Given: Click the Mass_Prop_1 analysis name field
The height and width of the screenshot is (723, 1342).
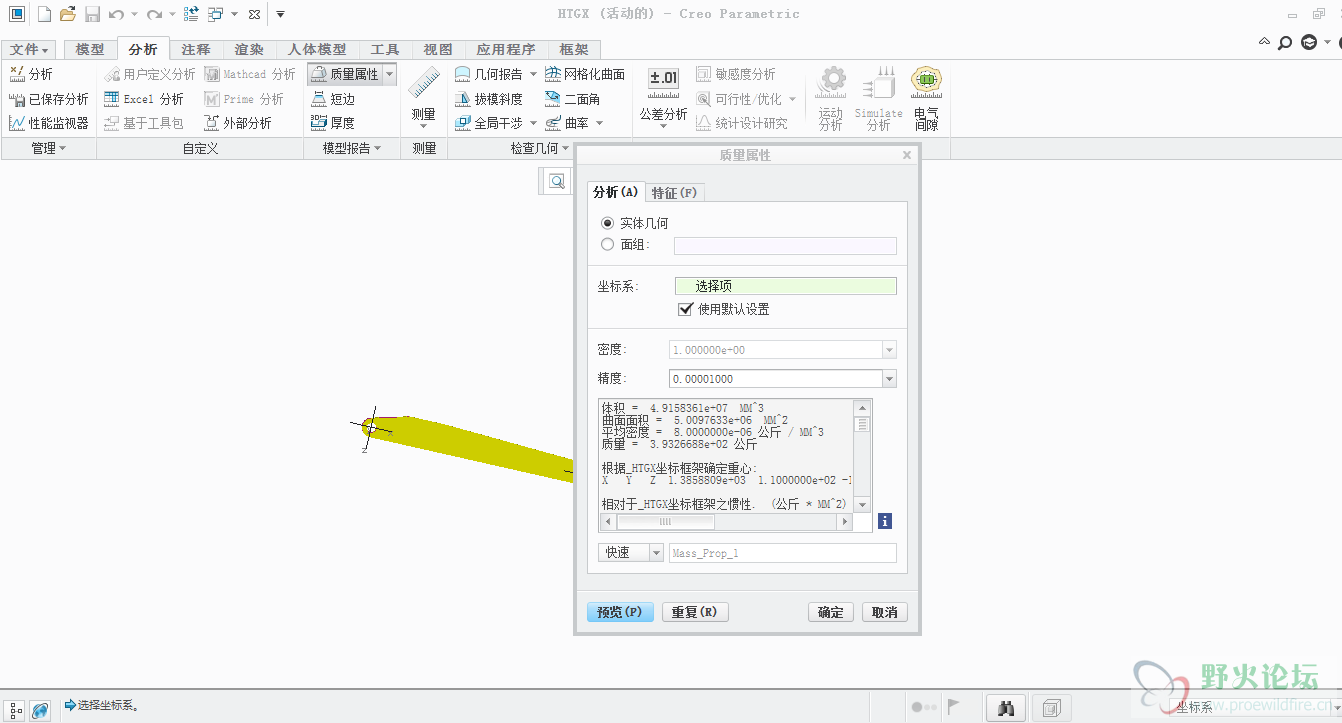Looking at the screenshot, I should pos(783,553).
